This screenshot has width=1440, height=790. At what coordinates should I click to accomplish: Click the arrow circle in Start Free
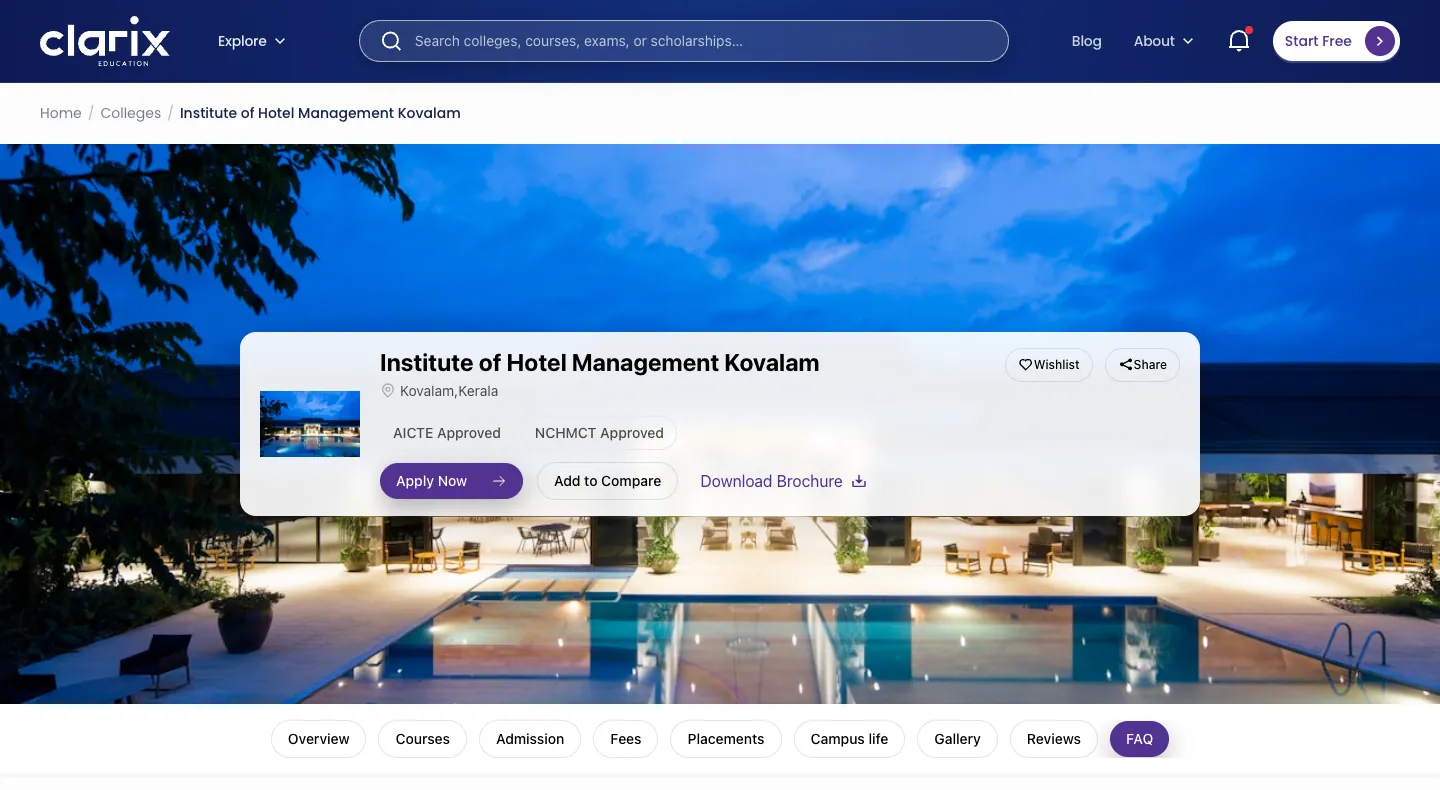pyautogui.click(x=1380, y=41)
